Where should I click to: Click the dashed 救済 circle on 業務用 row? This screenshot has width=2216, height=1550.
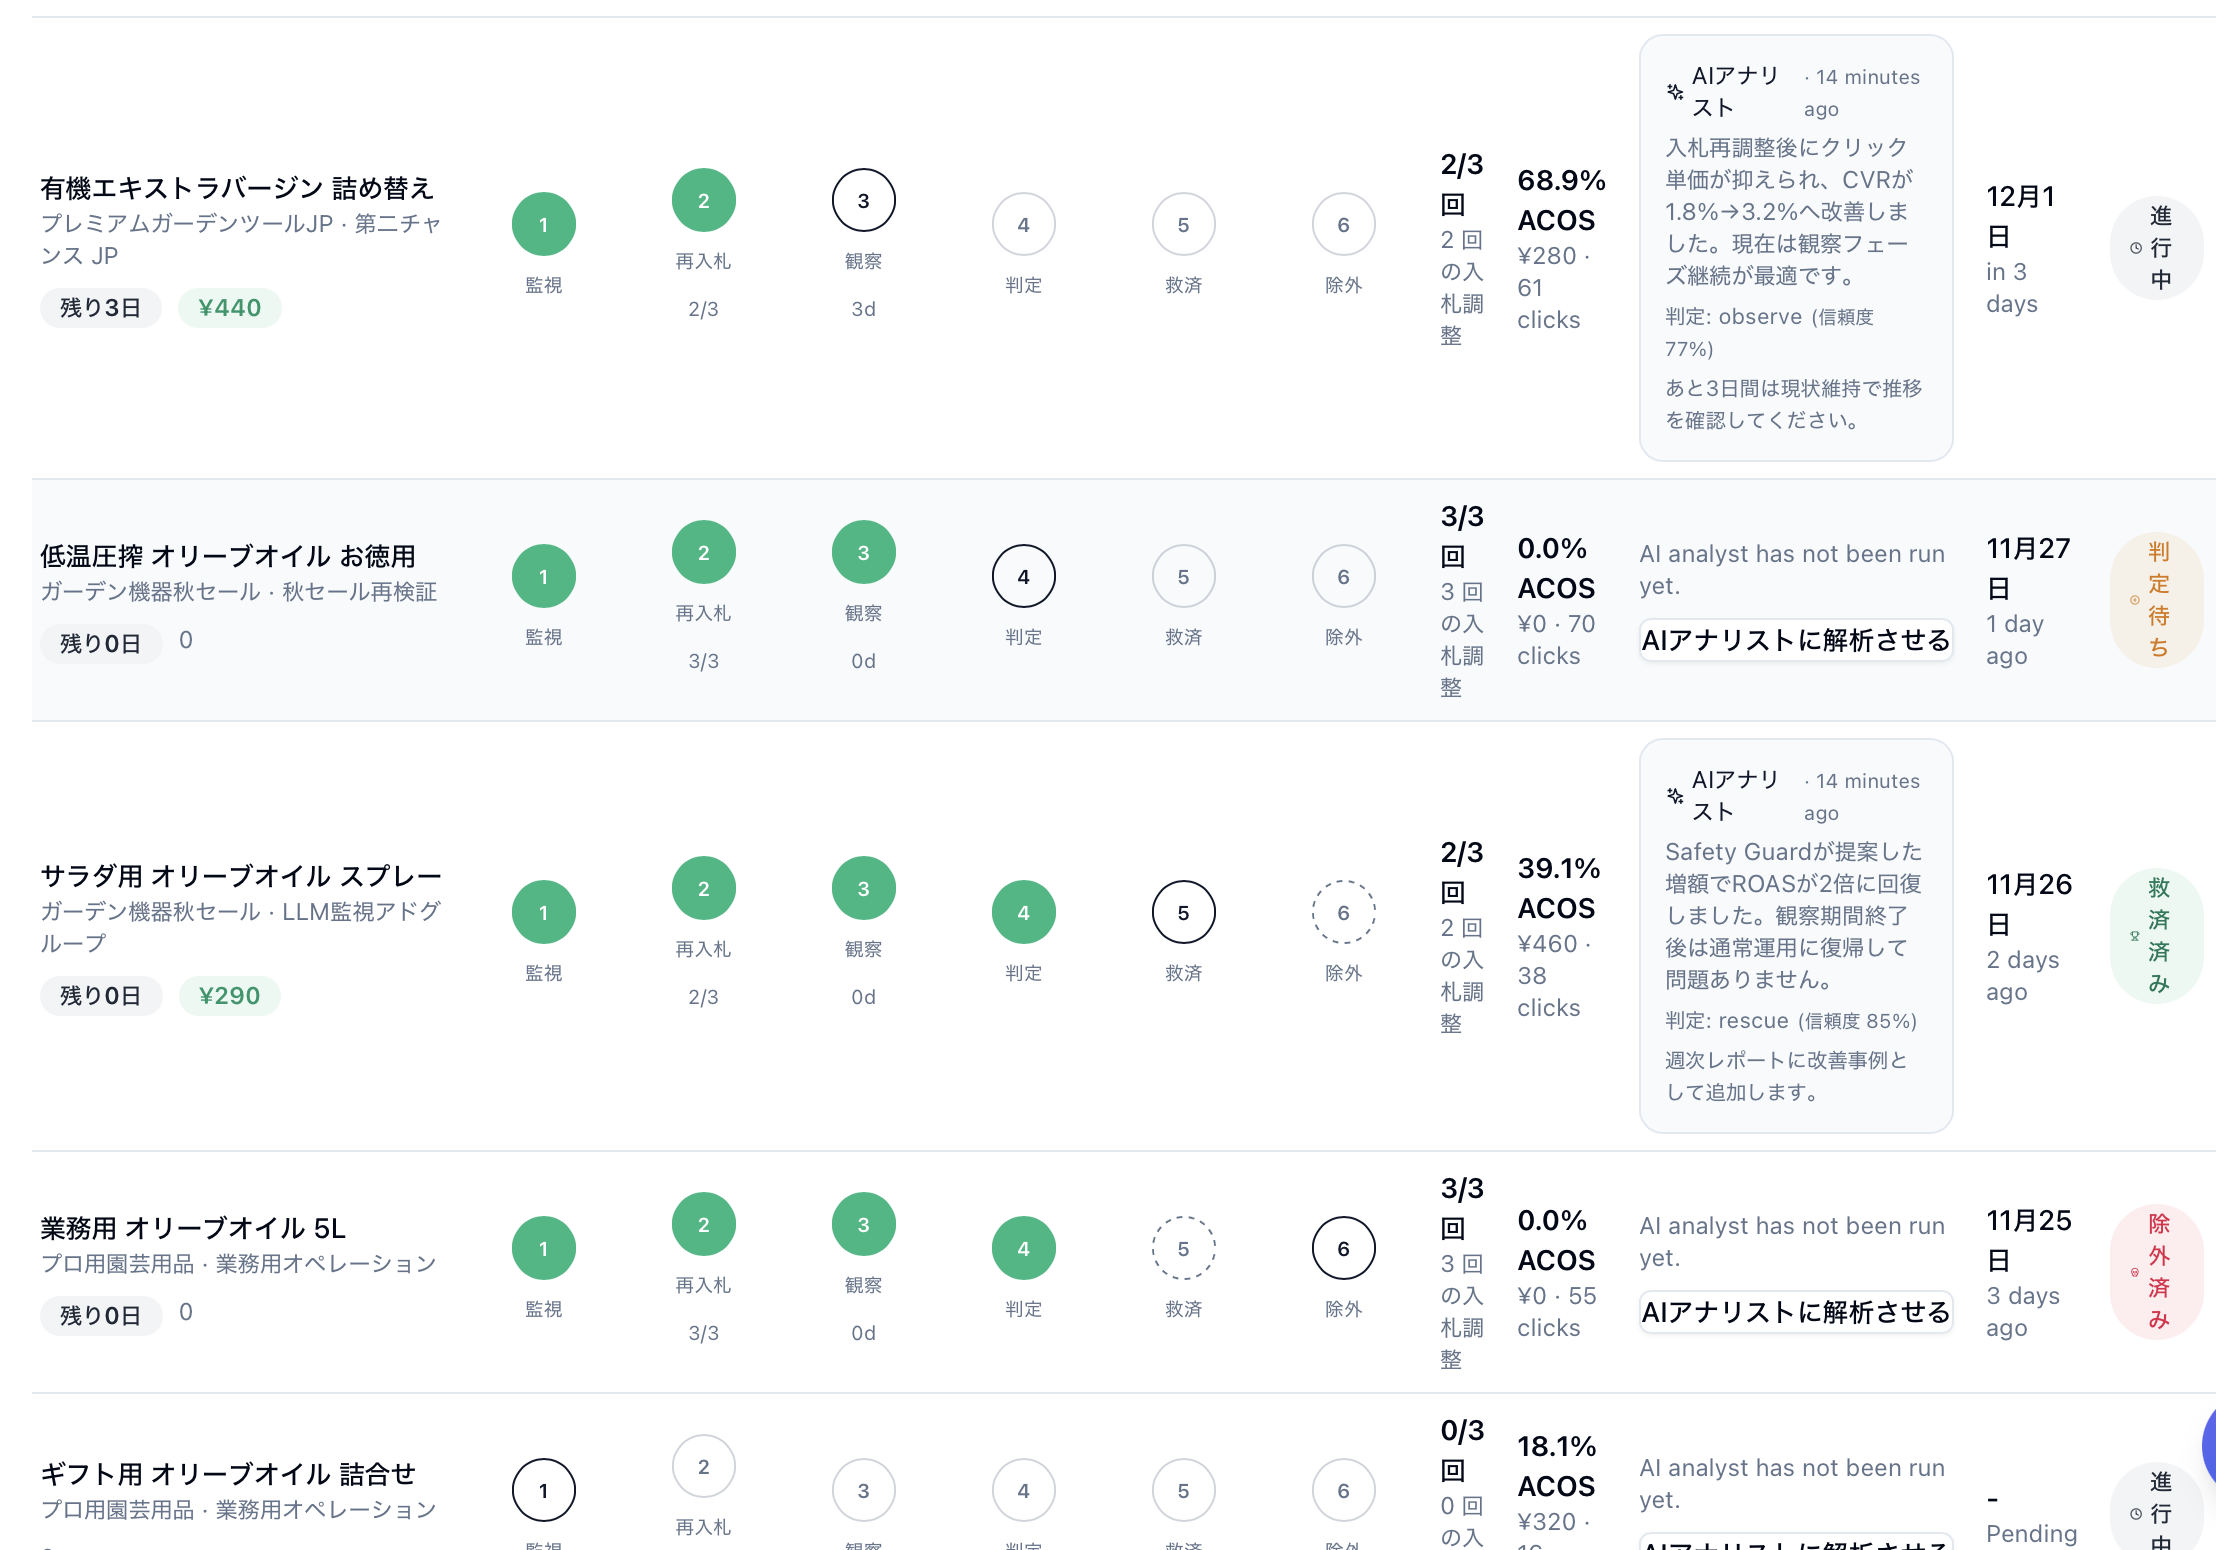click(1183, 1247)
